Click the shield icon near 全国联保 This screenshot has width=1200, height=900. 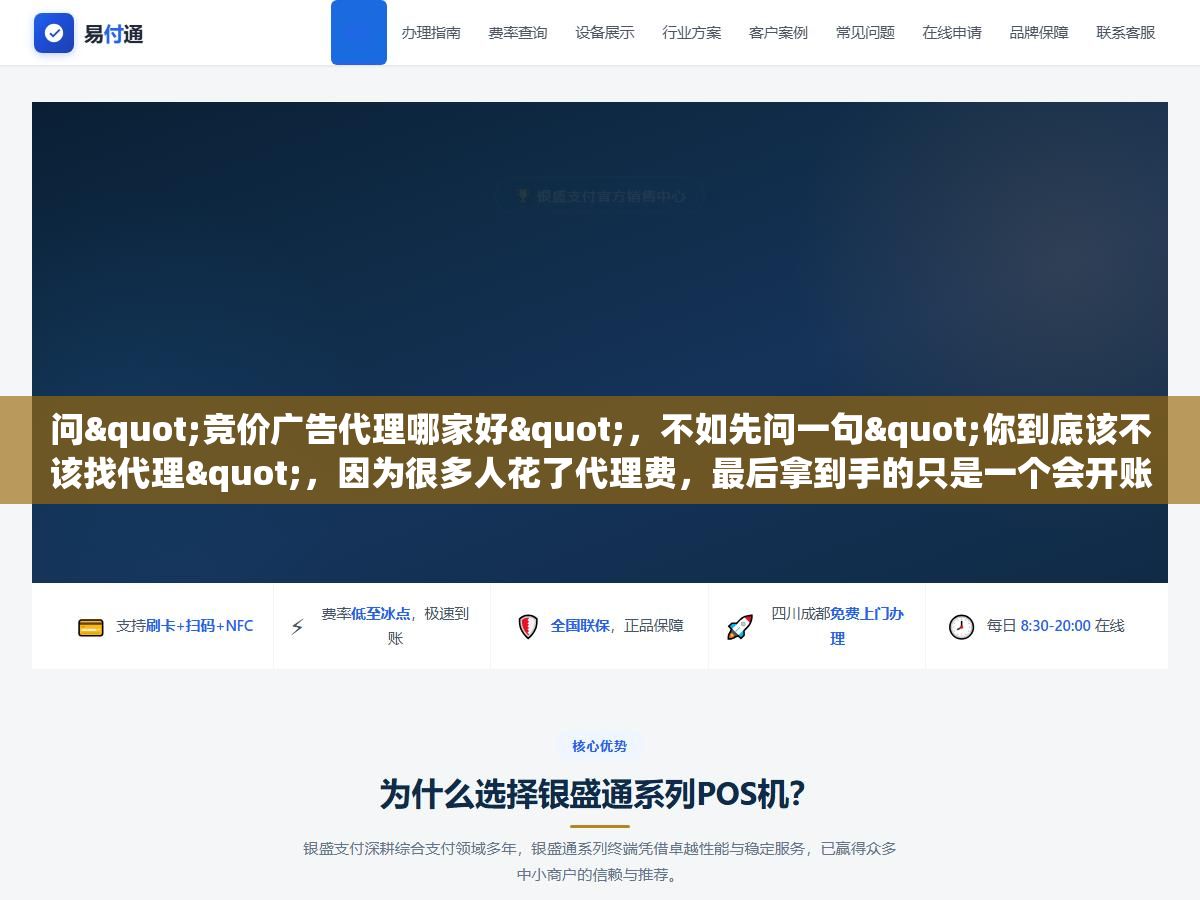point(528,627)
